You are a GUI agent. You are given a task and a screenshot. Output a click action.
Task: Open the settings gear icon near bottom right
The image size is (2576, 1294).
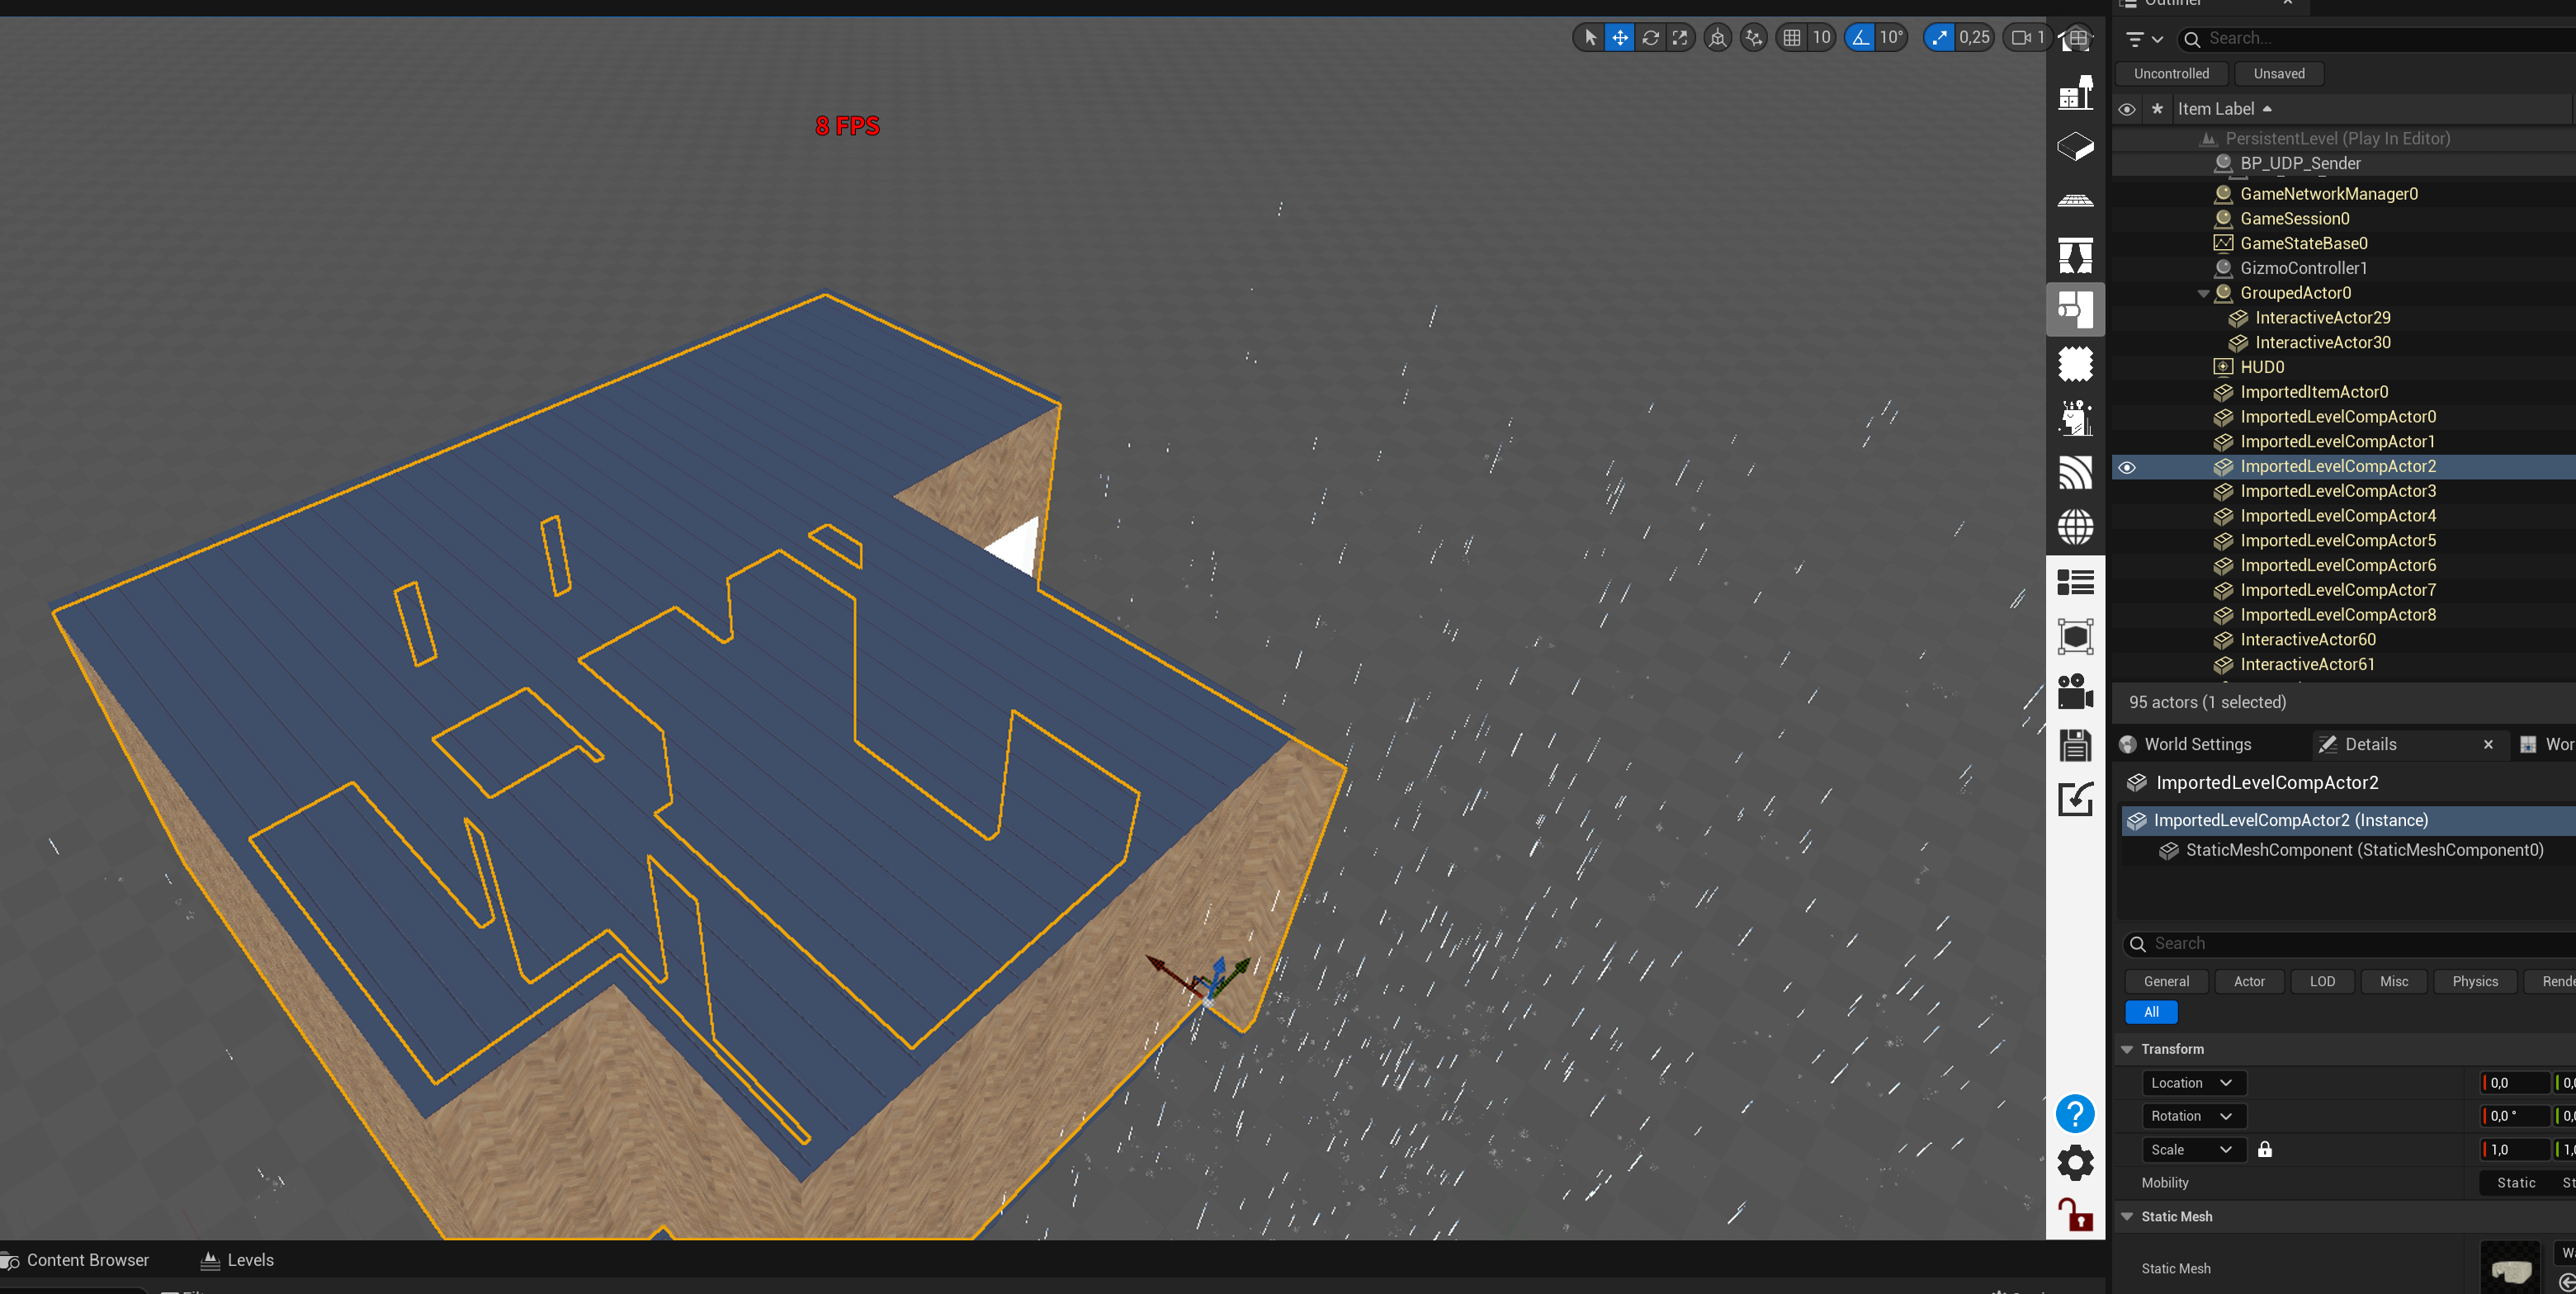click(x=2075, y=1162)
